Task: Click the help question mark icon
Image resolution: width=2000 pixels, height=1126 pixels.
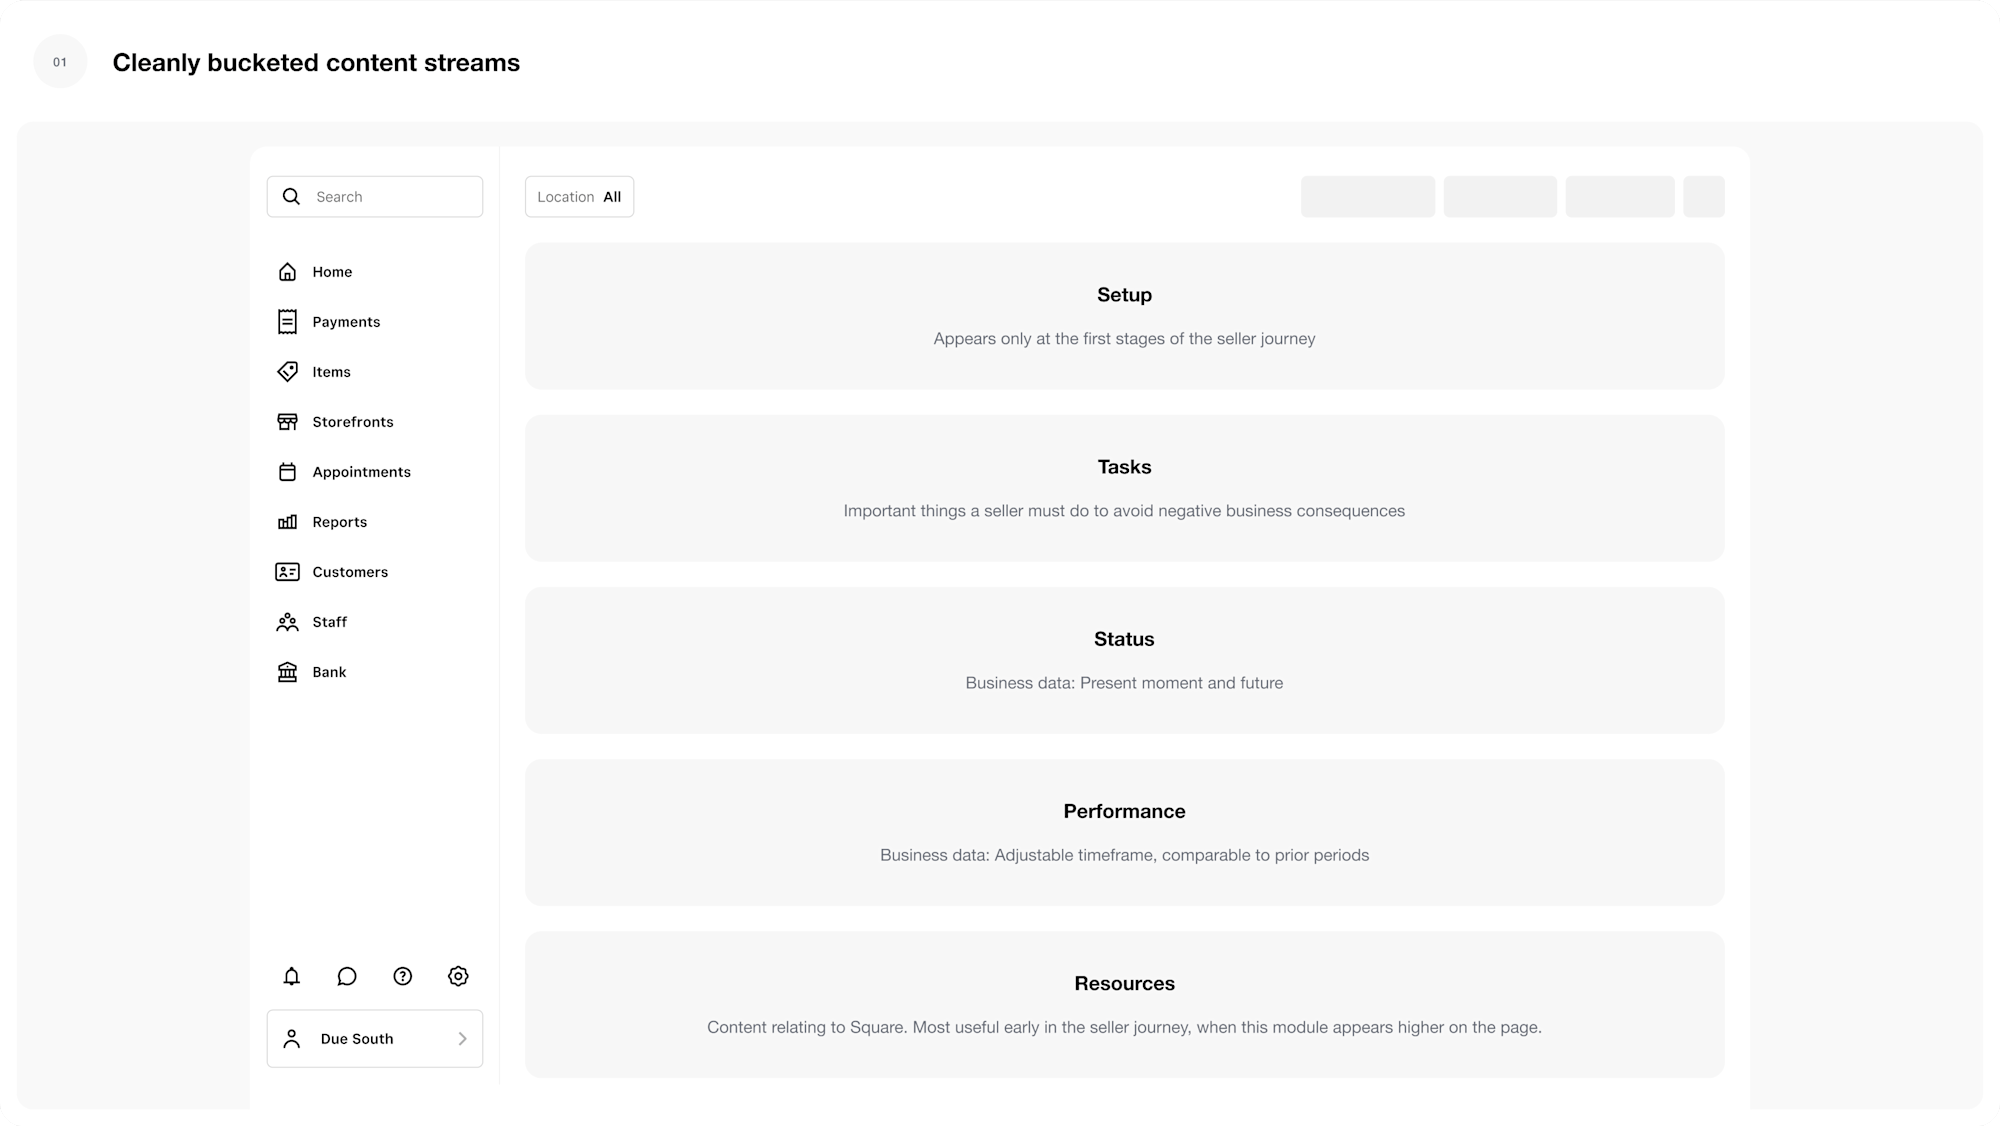Action: (x=402, y=976)
